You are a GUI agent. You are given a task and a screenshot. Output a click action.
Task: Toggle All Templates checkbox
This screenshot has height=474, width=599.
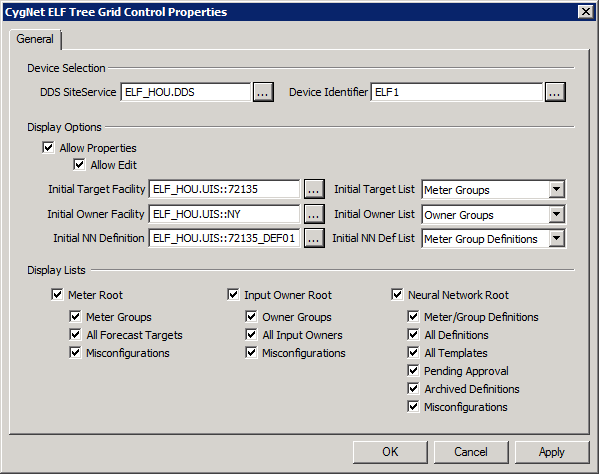[x=413, y=353]
